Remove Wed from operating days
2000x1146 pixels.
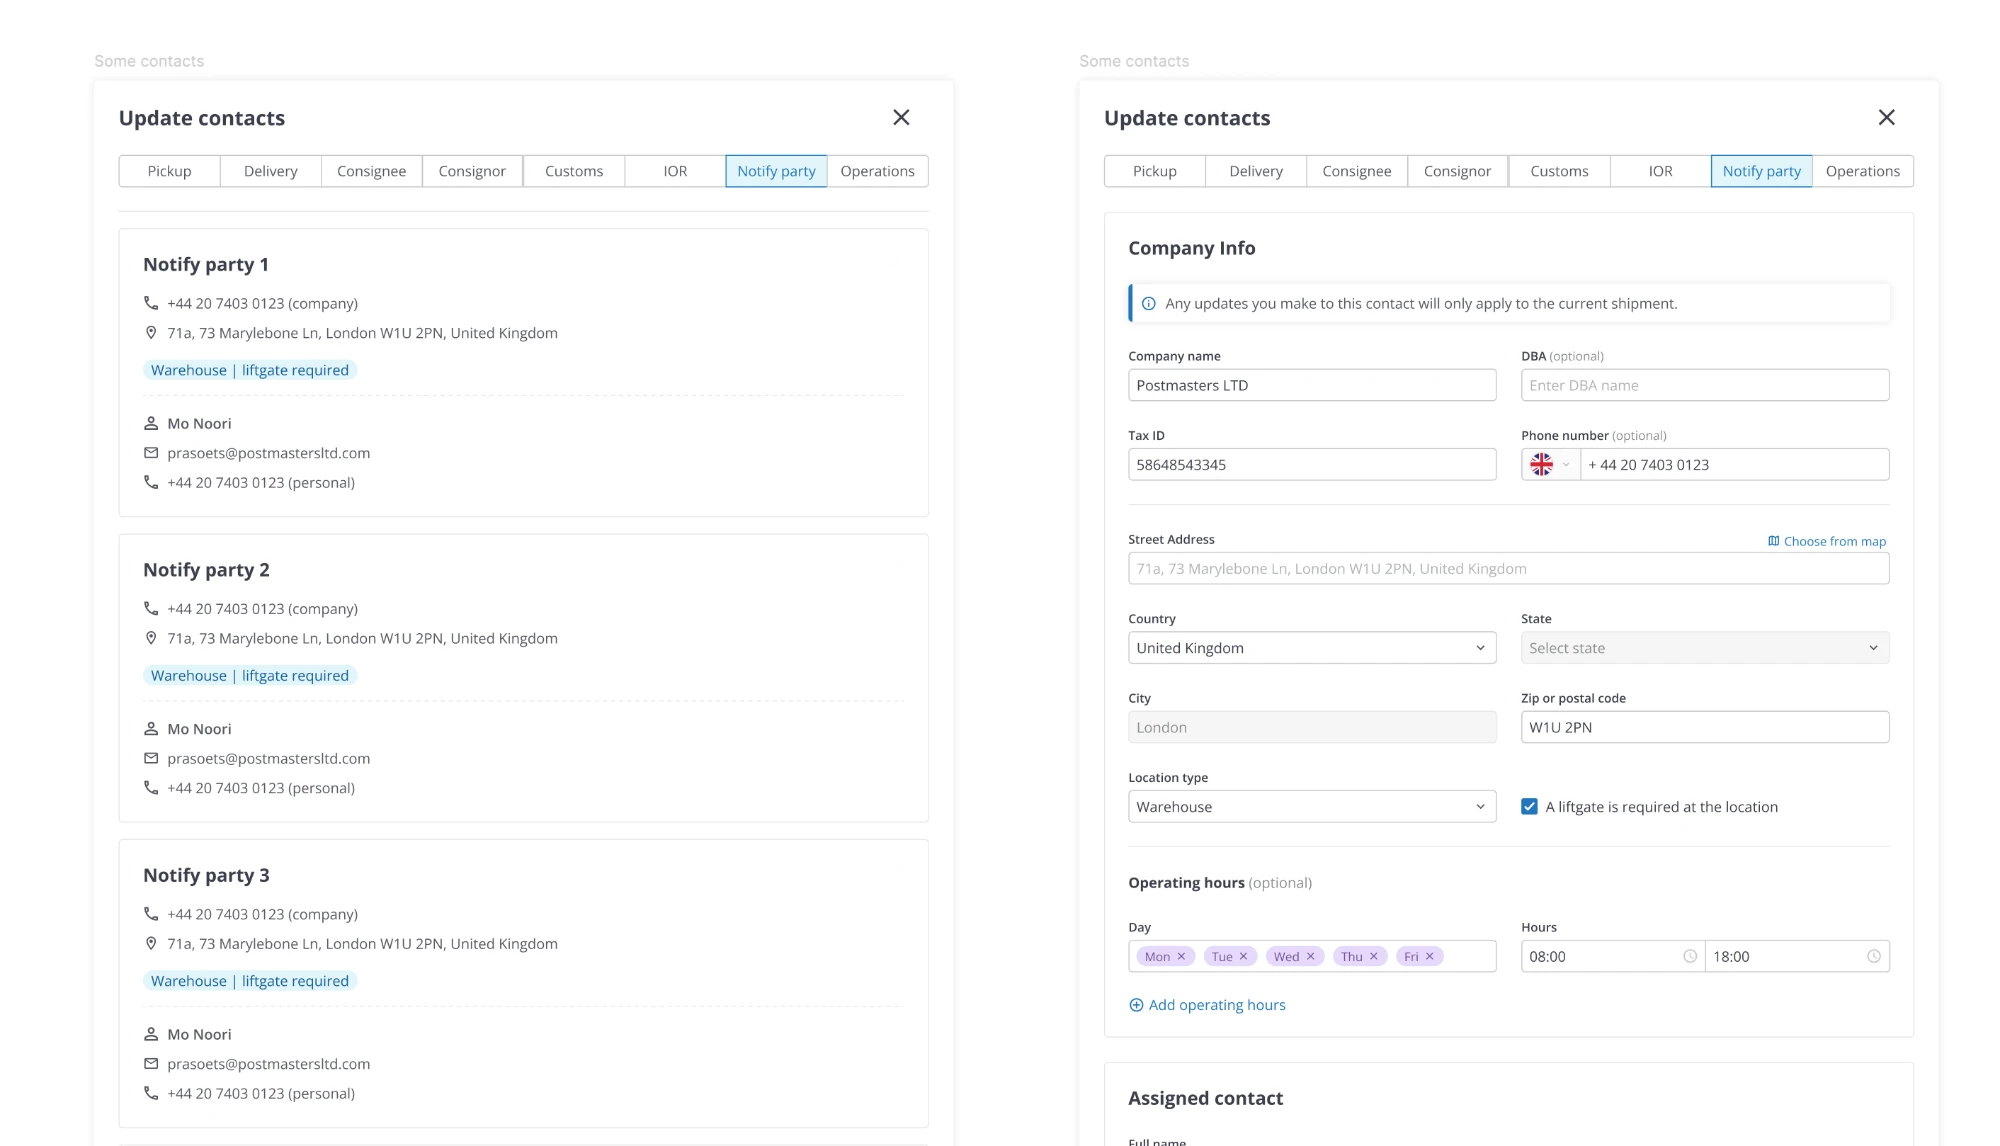tap(1310, 956)
